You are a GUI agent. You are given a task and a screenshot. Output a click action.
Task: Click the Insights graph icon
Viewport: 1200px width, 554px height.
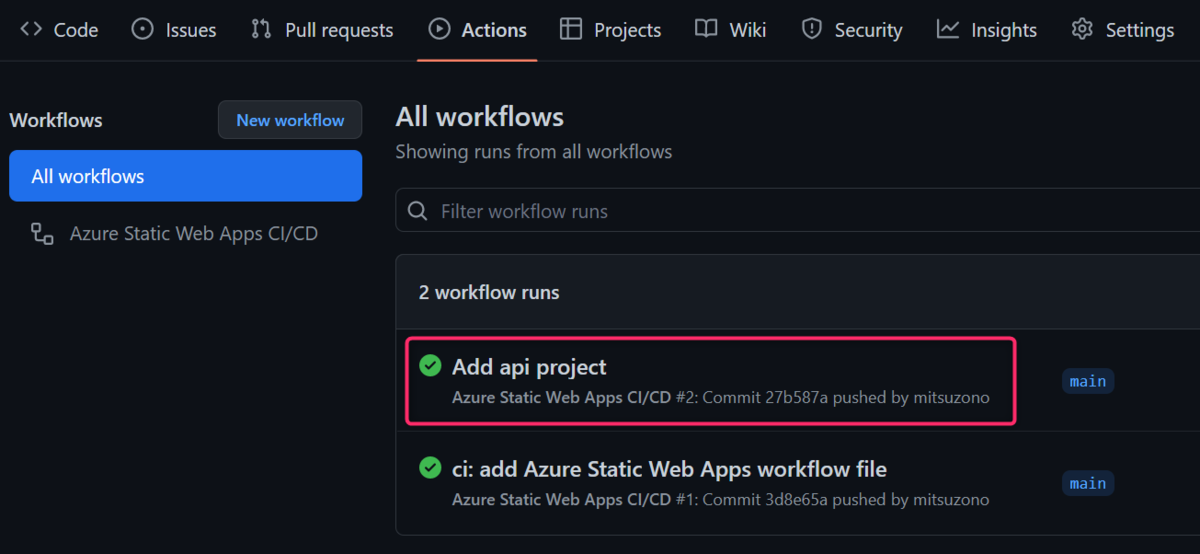948,29
